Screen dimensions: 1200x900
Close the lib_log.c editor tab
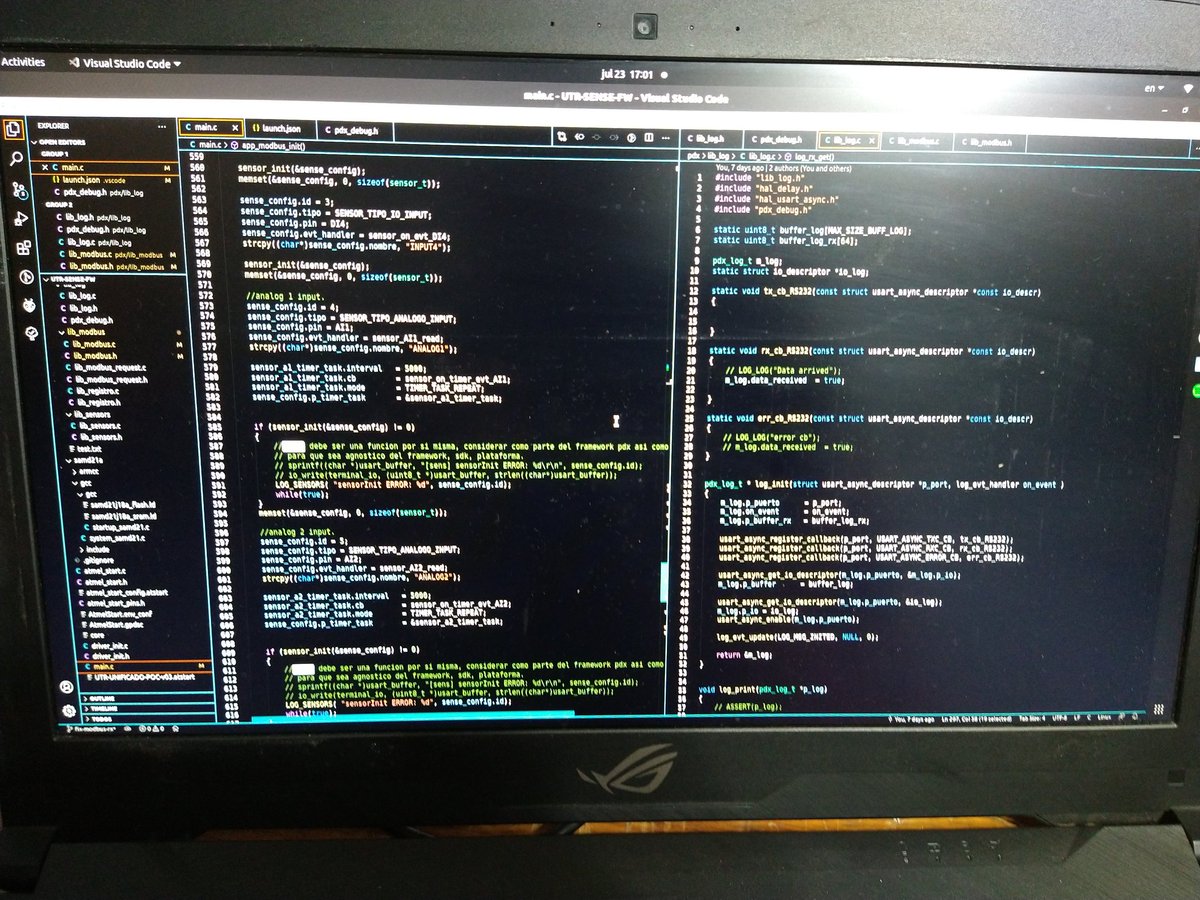coord(872,139)
